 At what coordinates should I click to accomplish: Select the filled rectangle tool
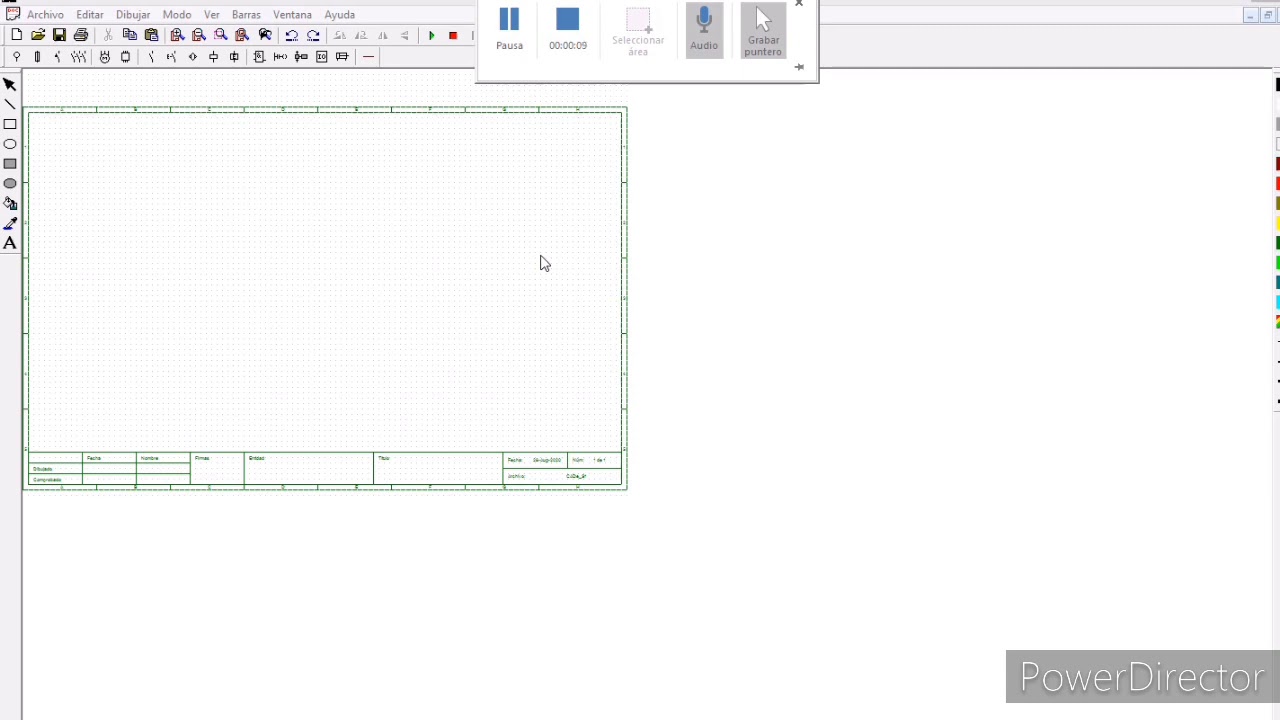point(10,164)
